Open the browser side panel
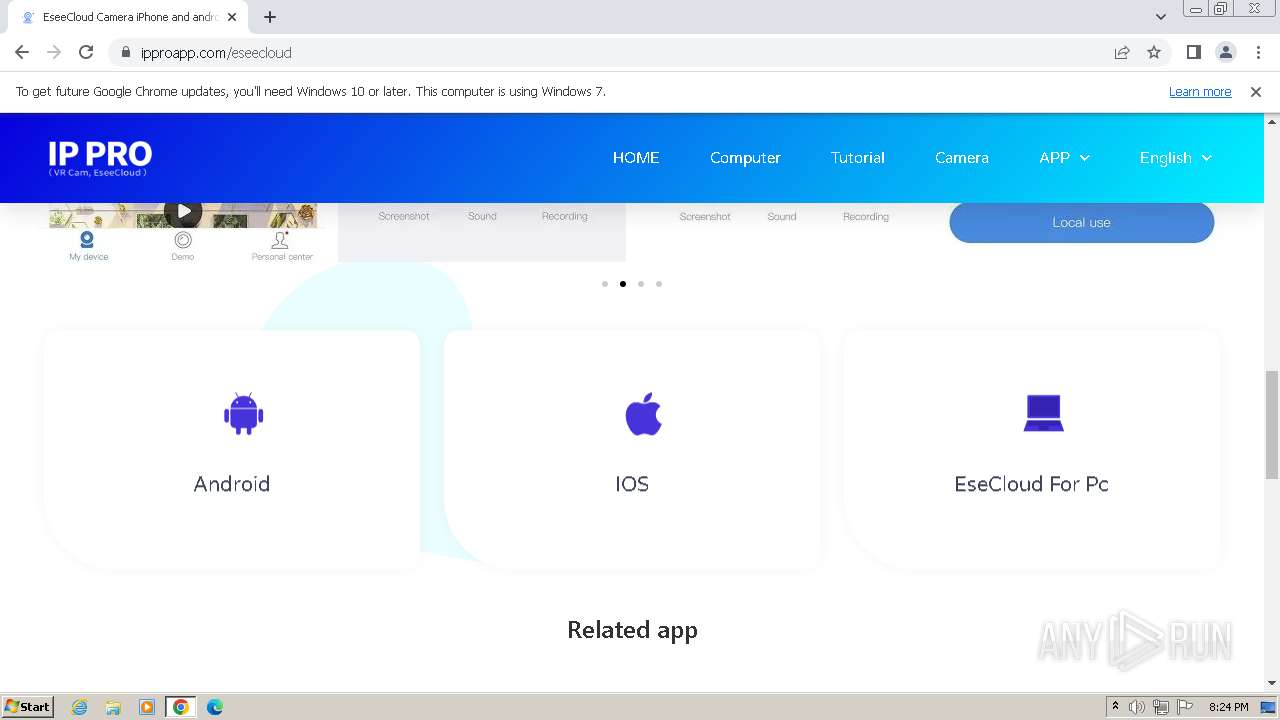The width and height of the screenshot is (1280, 720). click(x=1193, y=52)
